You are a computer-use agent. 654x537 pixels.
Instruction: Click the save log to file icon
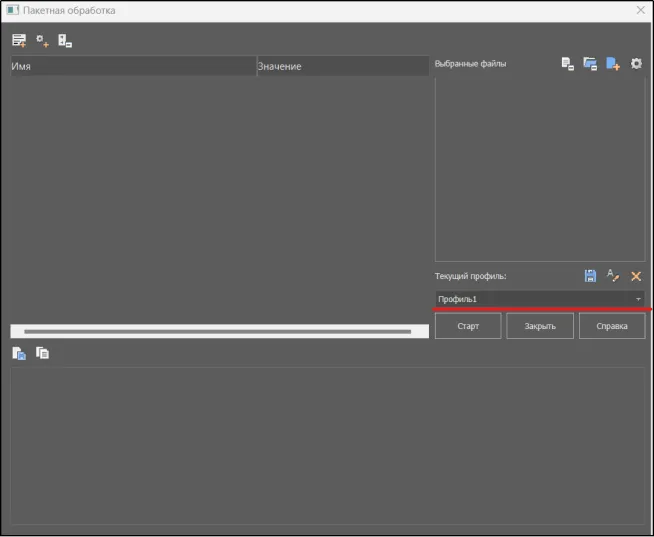click(x=19, y=353)
